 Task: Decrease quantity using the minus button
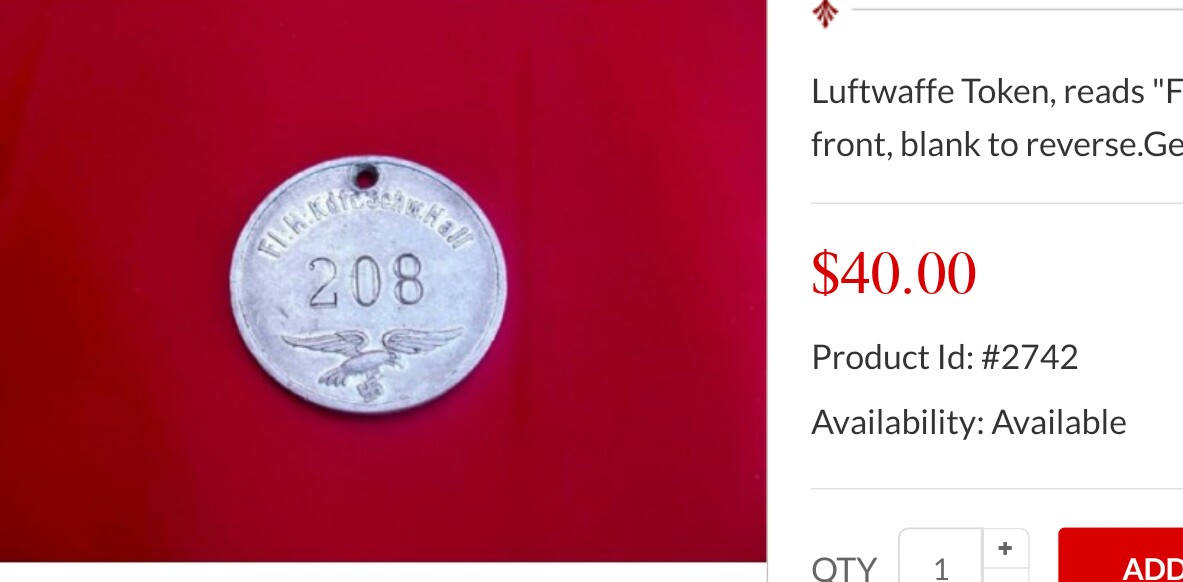click(1005, 576)
